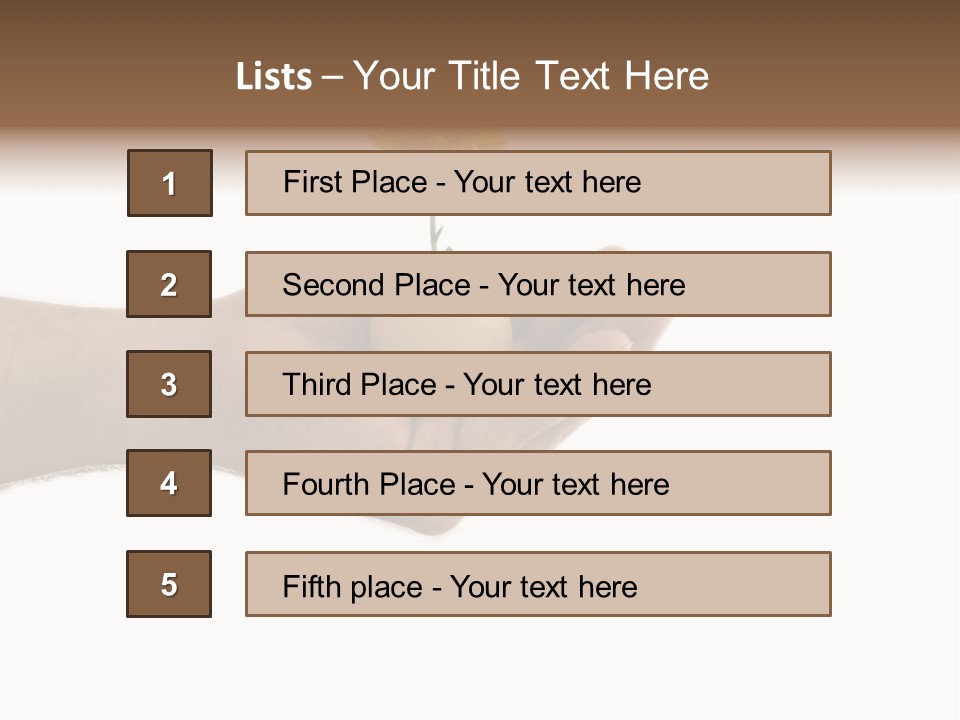Click the word "Title" in the heading
The image size is (960, 720).
coord(487,76)
